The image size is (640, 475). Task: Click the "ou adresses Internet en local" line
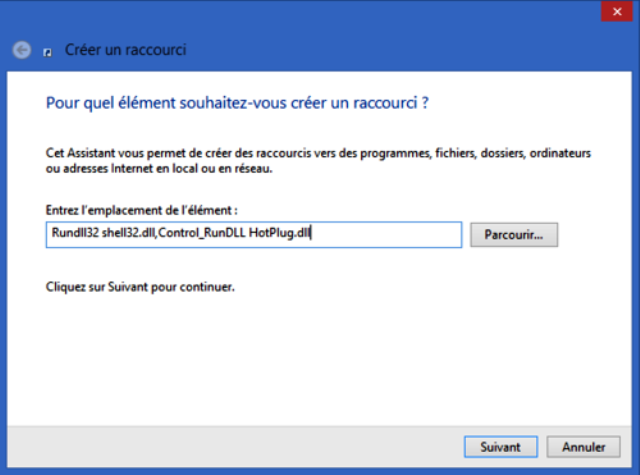tap(160, 169)
